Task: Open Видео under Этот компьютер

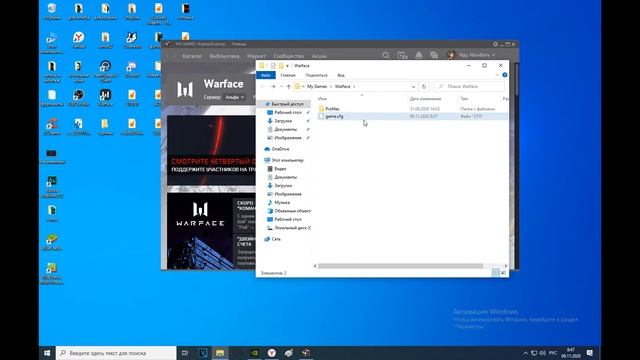Action: [280, 169]
